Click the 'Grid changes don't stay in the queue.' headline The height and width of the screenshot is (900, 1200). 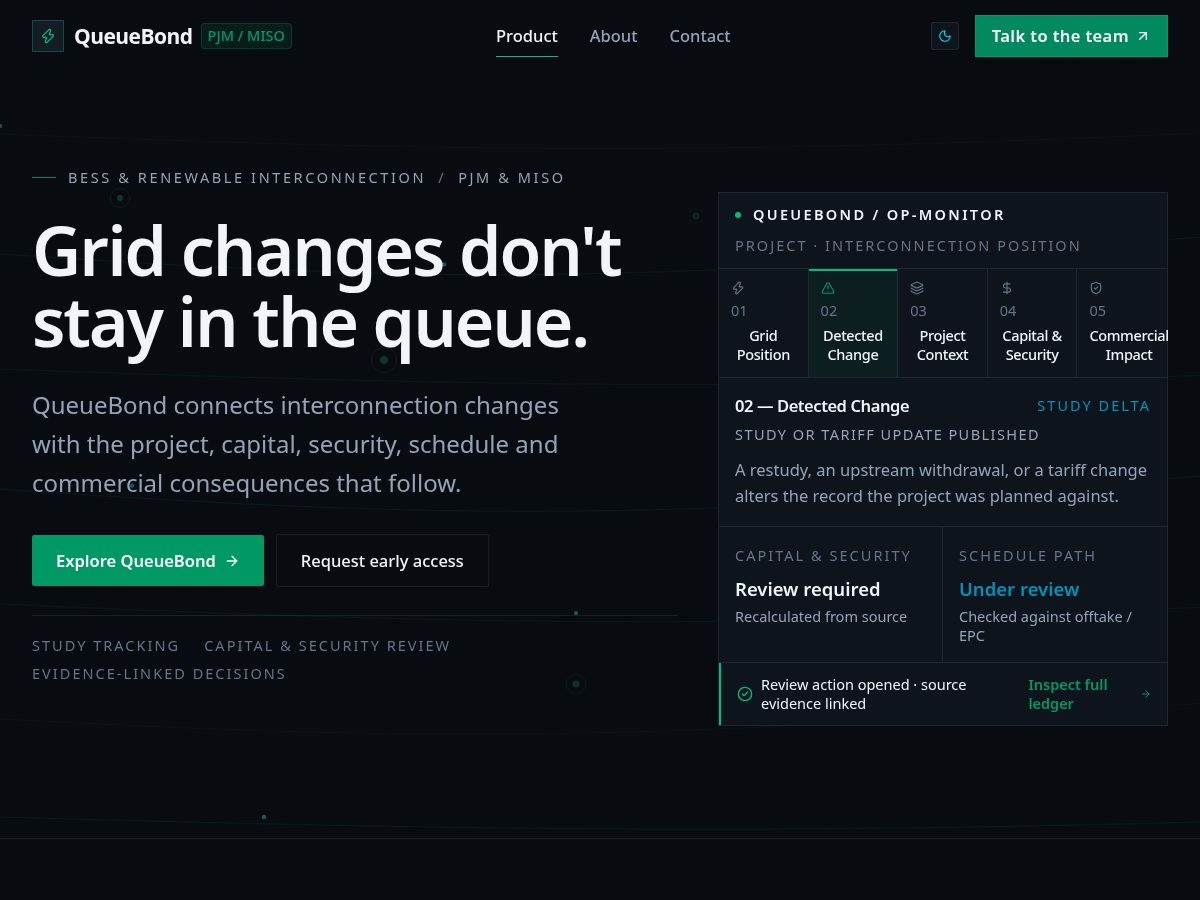pyautogui.click(x=327, y=289)
